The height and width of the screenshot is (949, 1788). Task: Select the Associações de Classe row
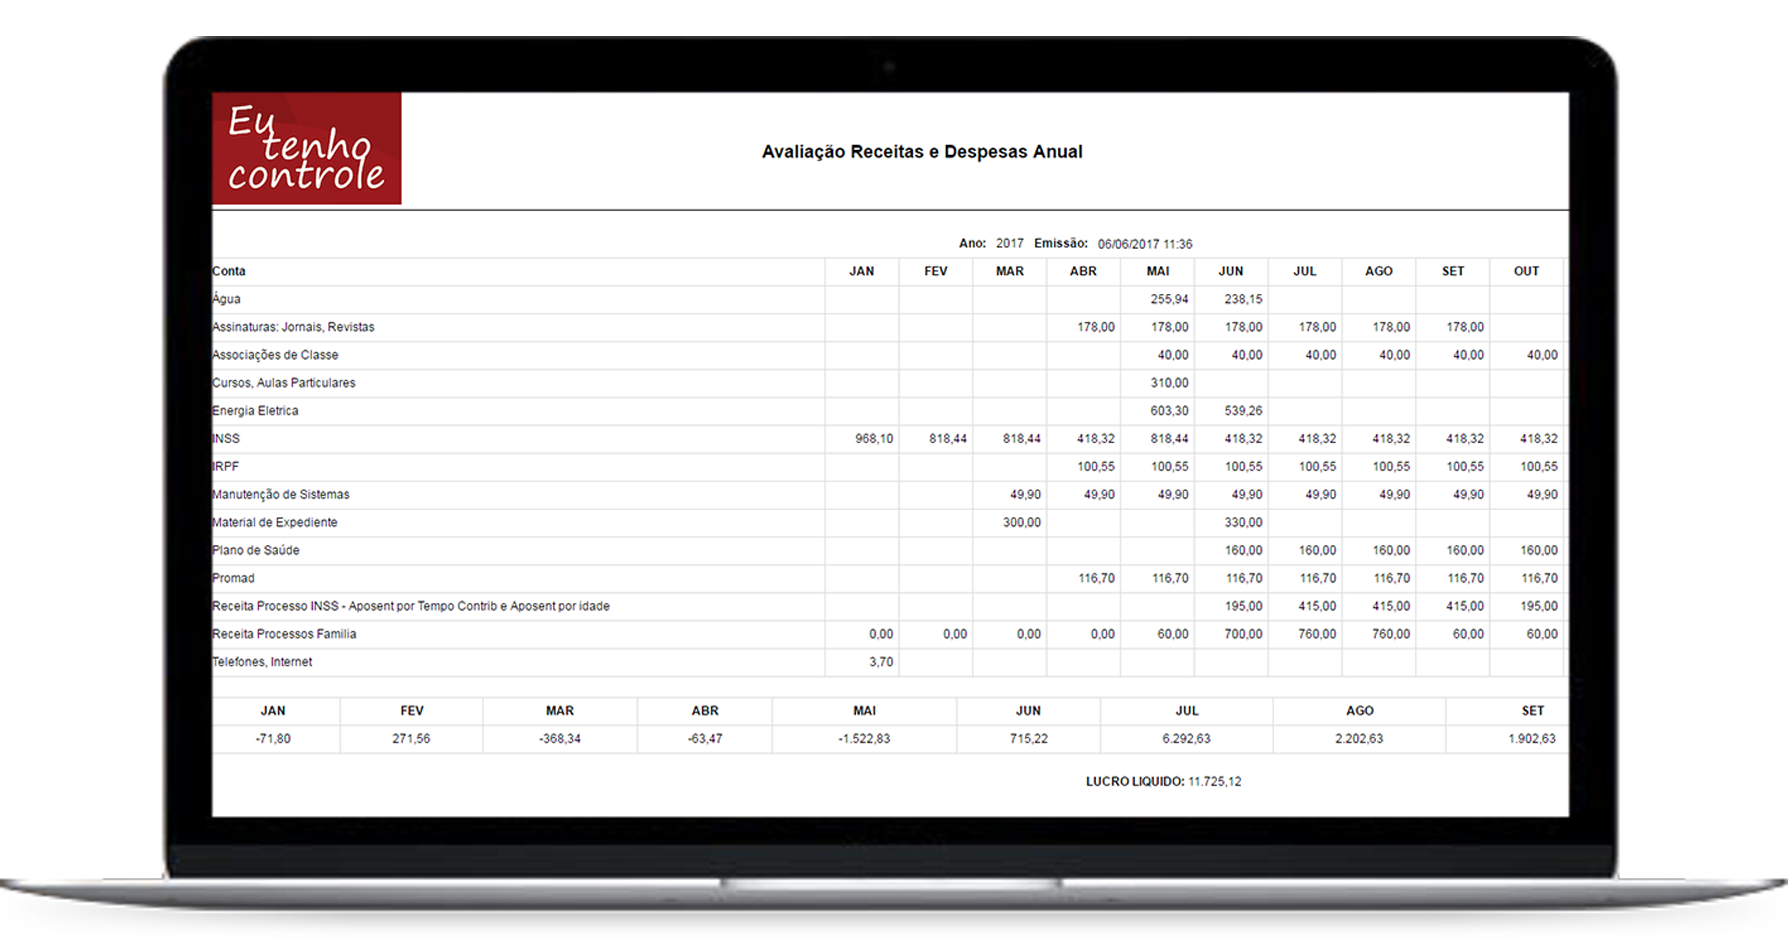(275, 355)
